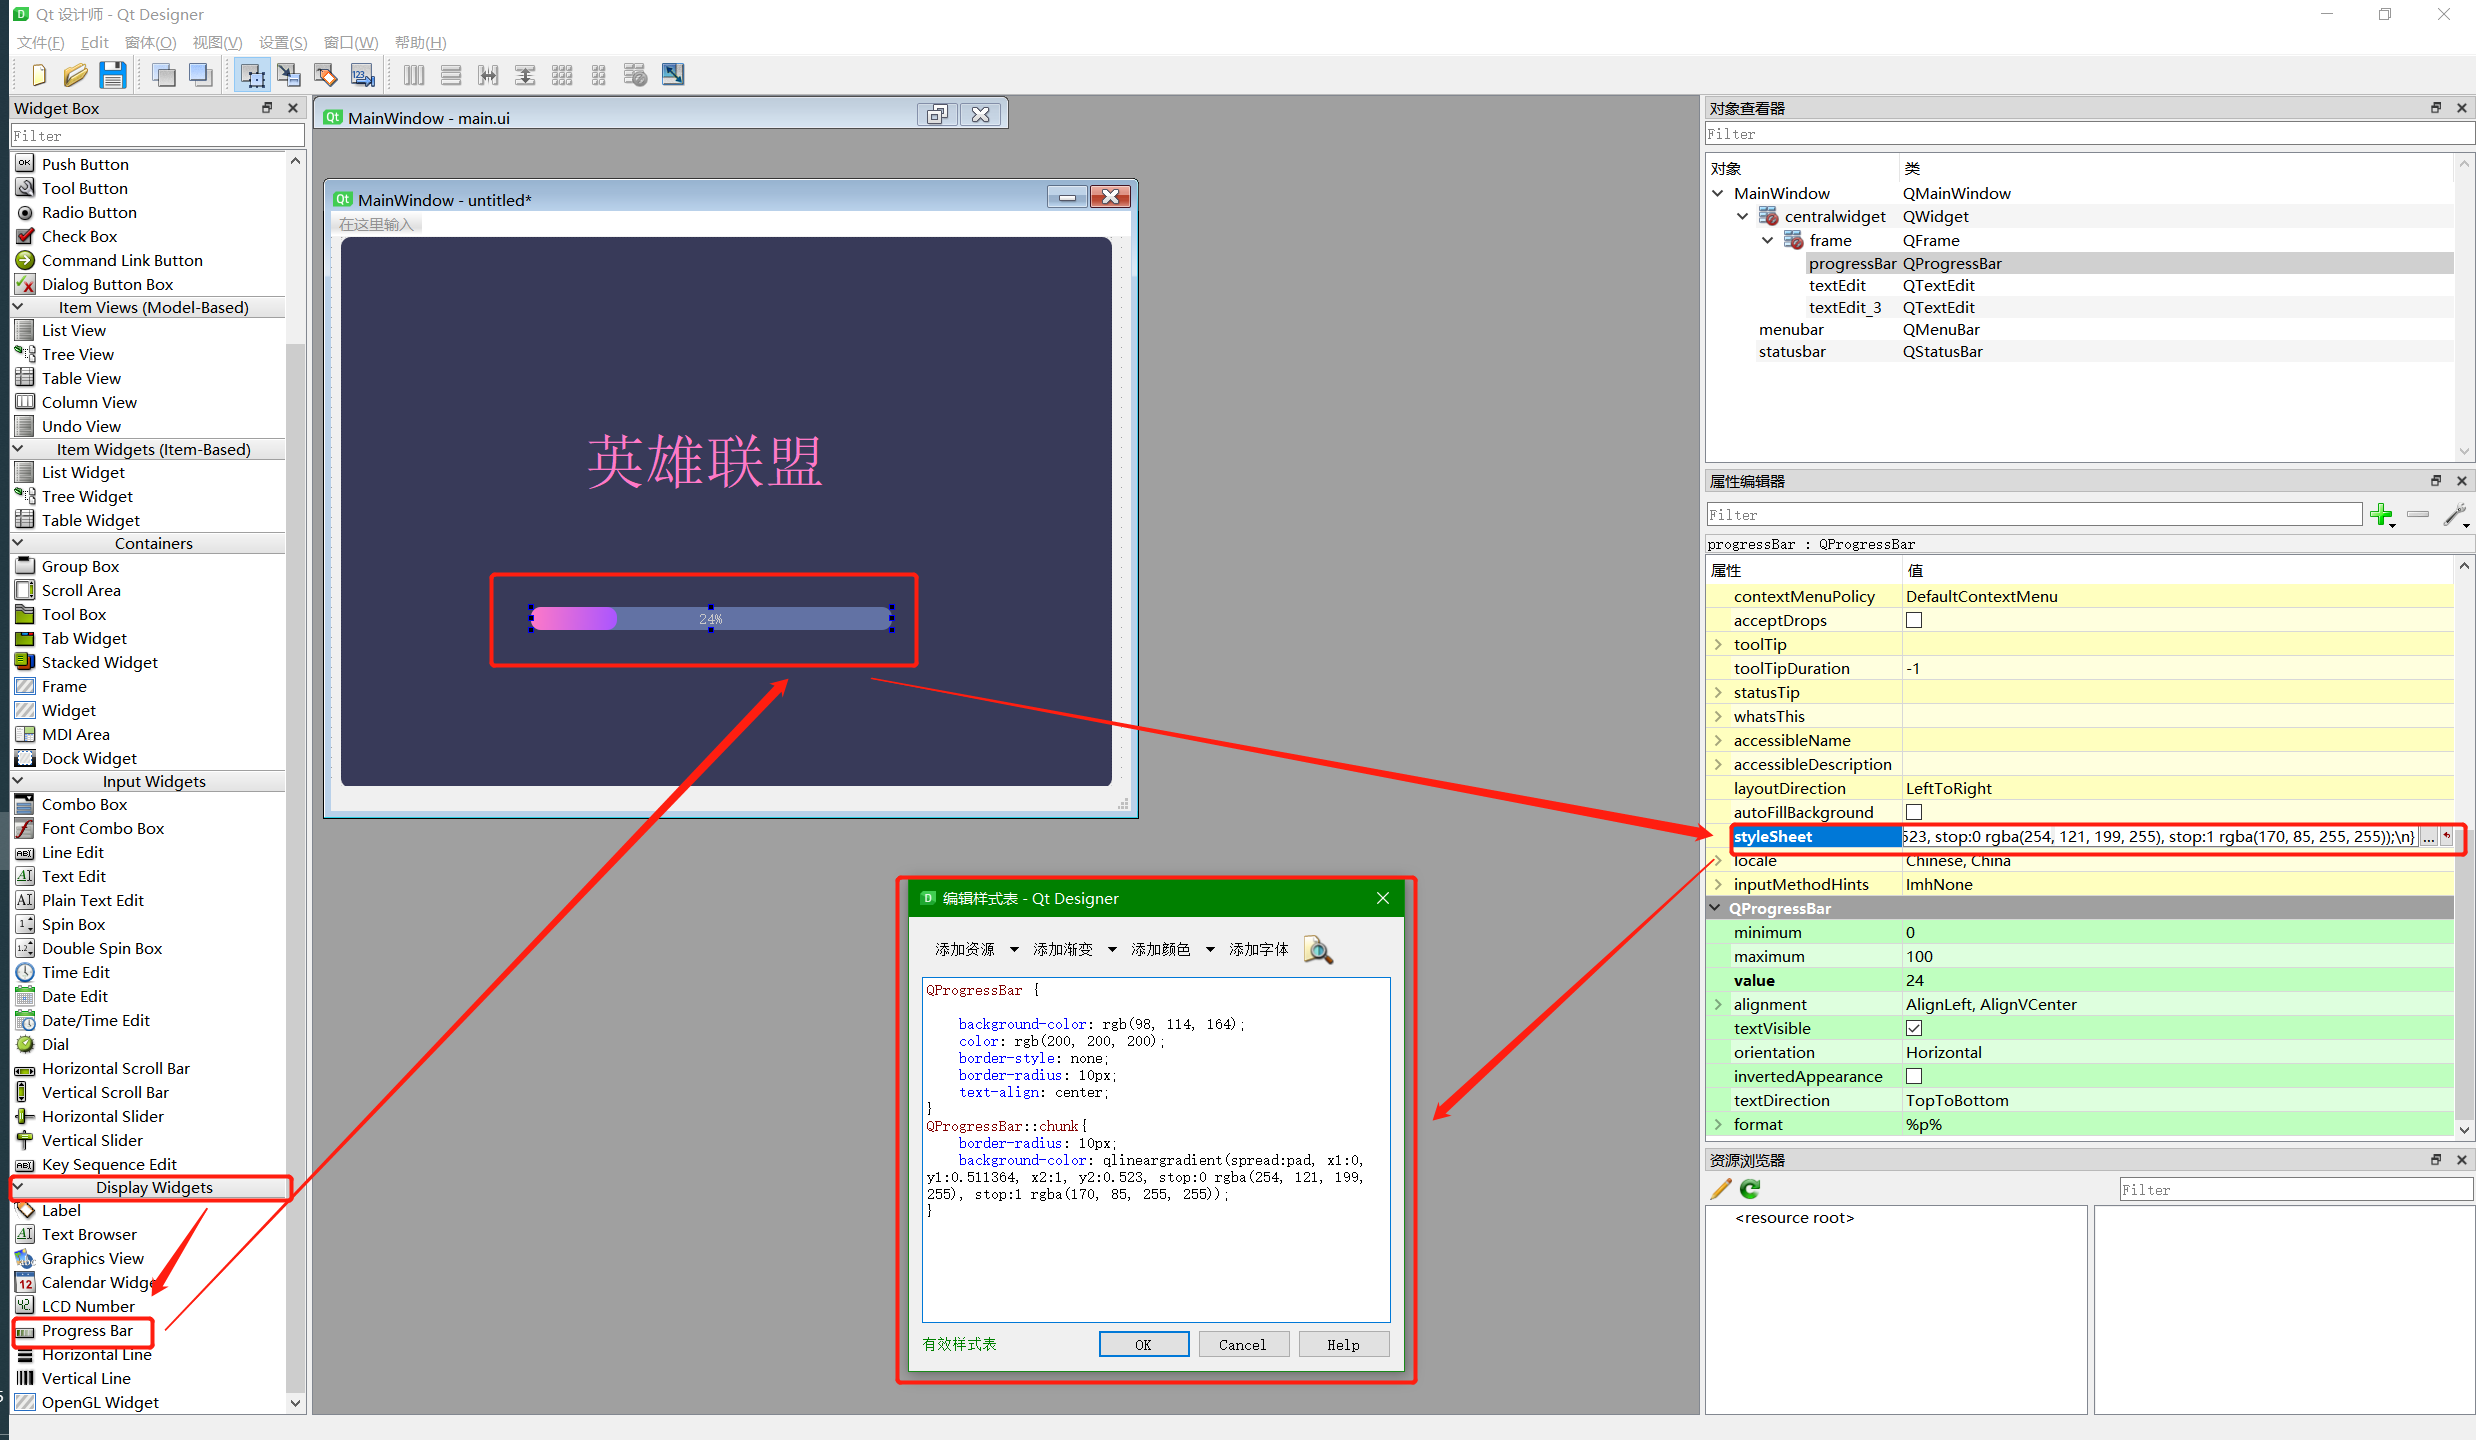Expand the alignment property row
Viewport: 2476px width, 1440px height.
(x=1718, y=1004)
